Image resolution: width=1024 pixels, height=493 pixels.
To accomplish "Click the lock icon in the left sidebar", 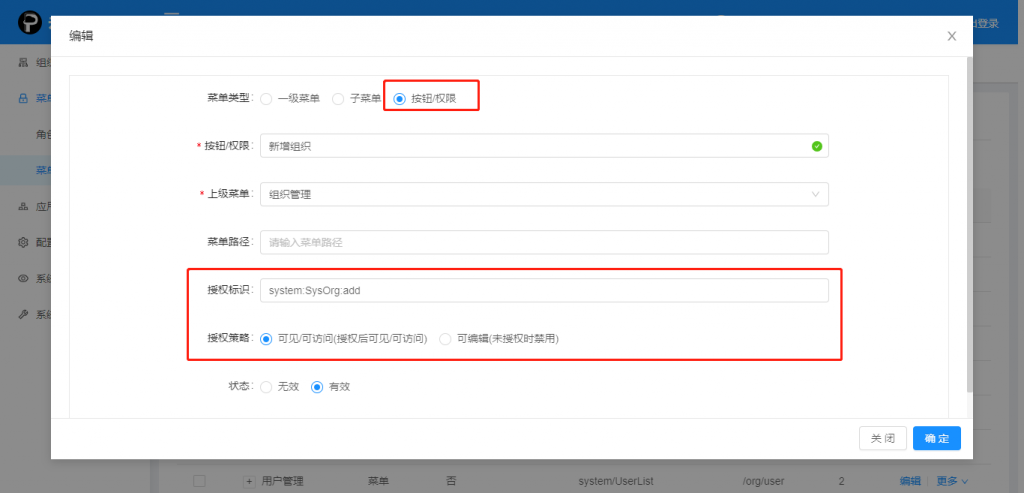I will coord(24,98).
